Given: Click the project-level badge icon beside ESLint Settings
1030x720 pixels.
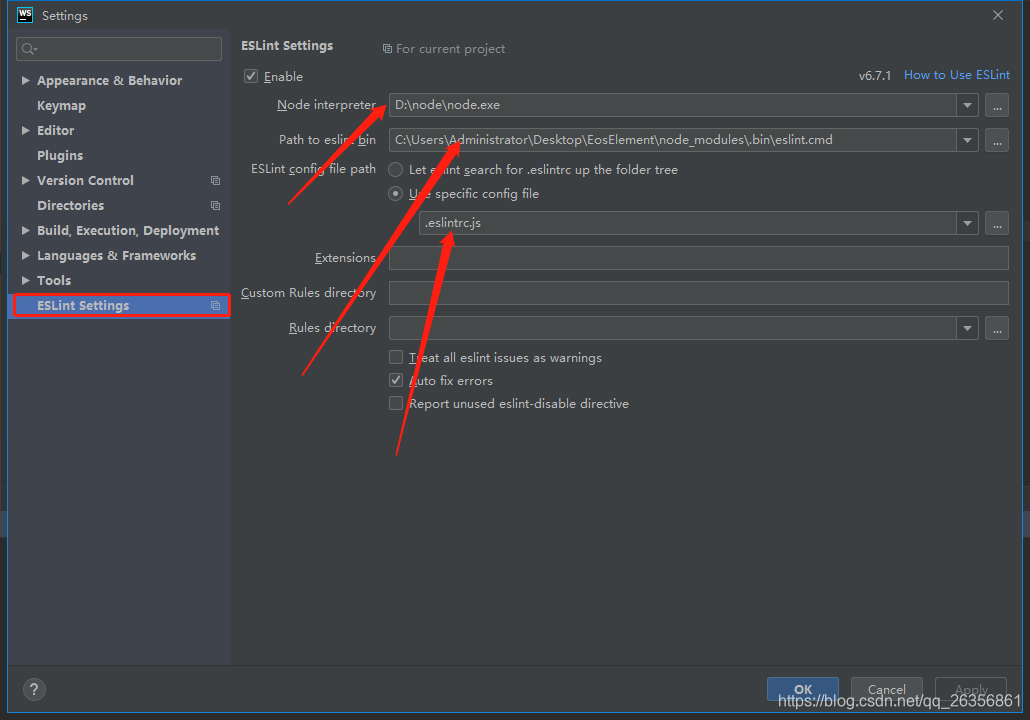Looking at the screenshot, I should pyautogui.click(x=216, y=305).
